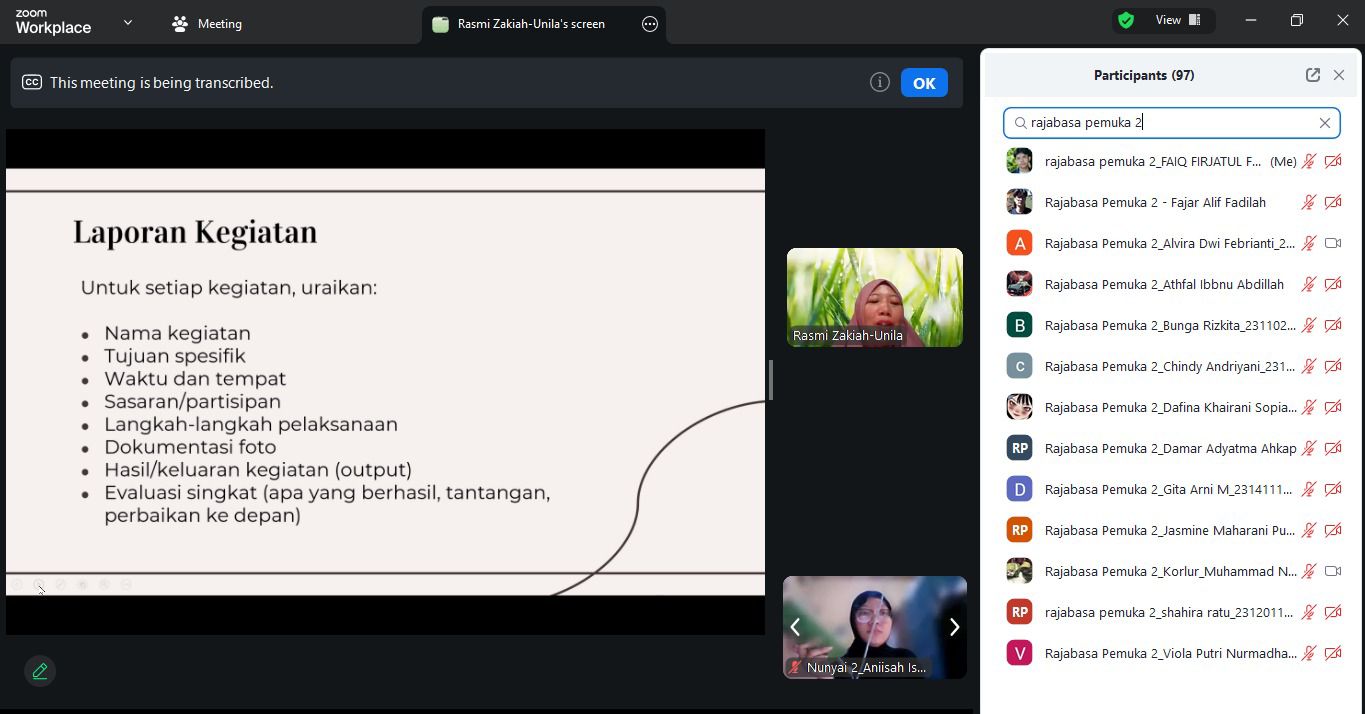Screen dimensions: 1365x714
Task: Show next video thumbnail arrow
Action: (x=953, y=627)
